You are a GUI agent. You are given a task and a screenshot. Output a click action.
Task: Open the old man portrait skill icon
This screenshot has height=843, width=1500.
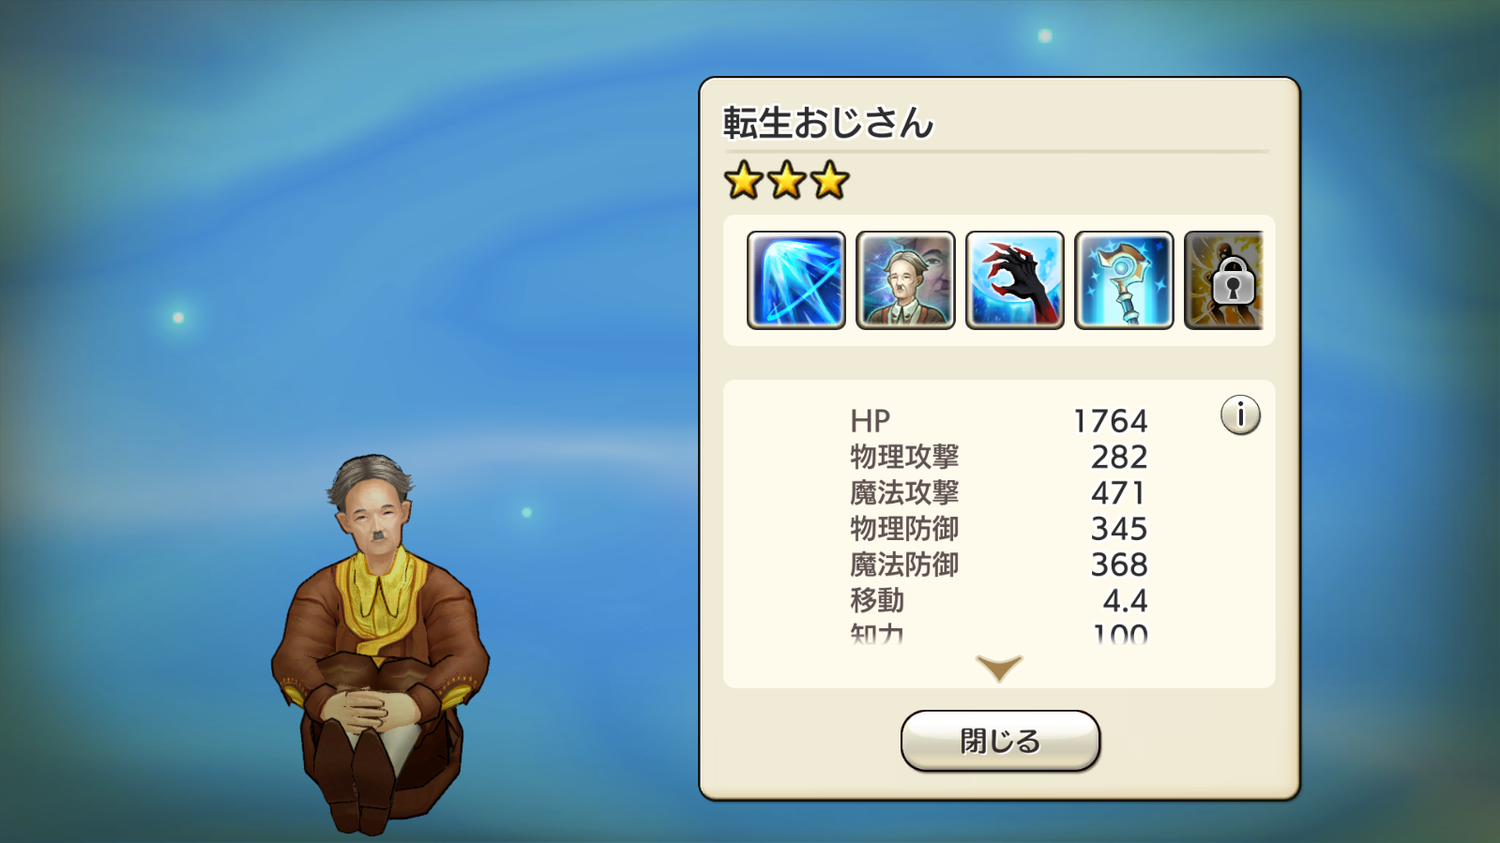[x=905, y=280]
